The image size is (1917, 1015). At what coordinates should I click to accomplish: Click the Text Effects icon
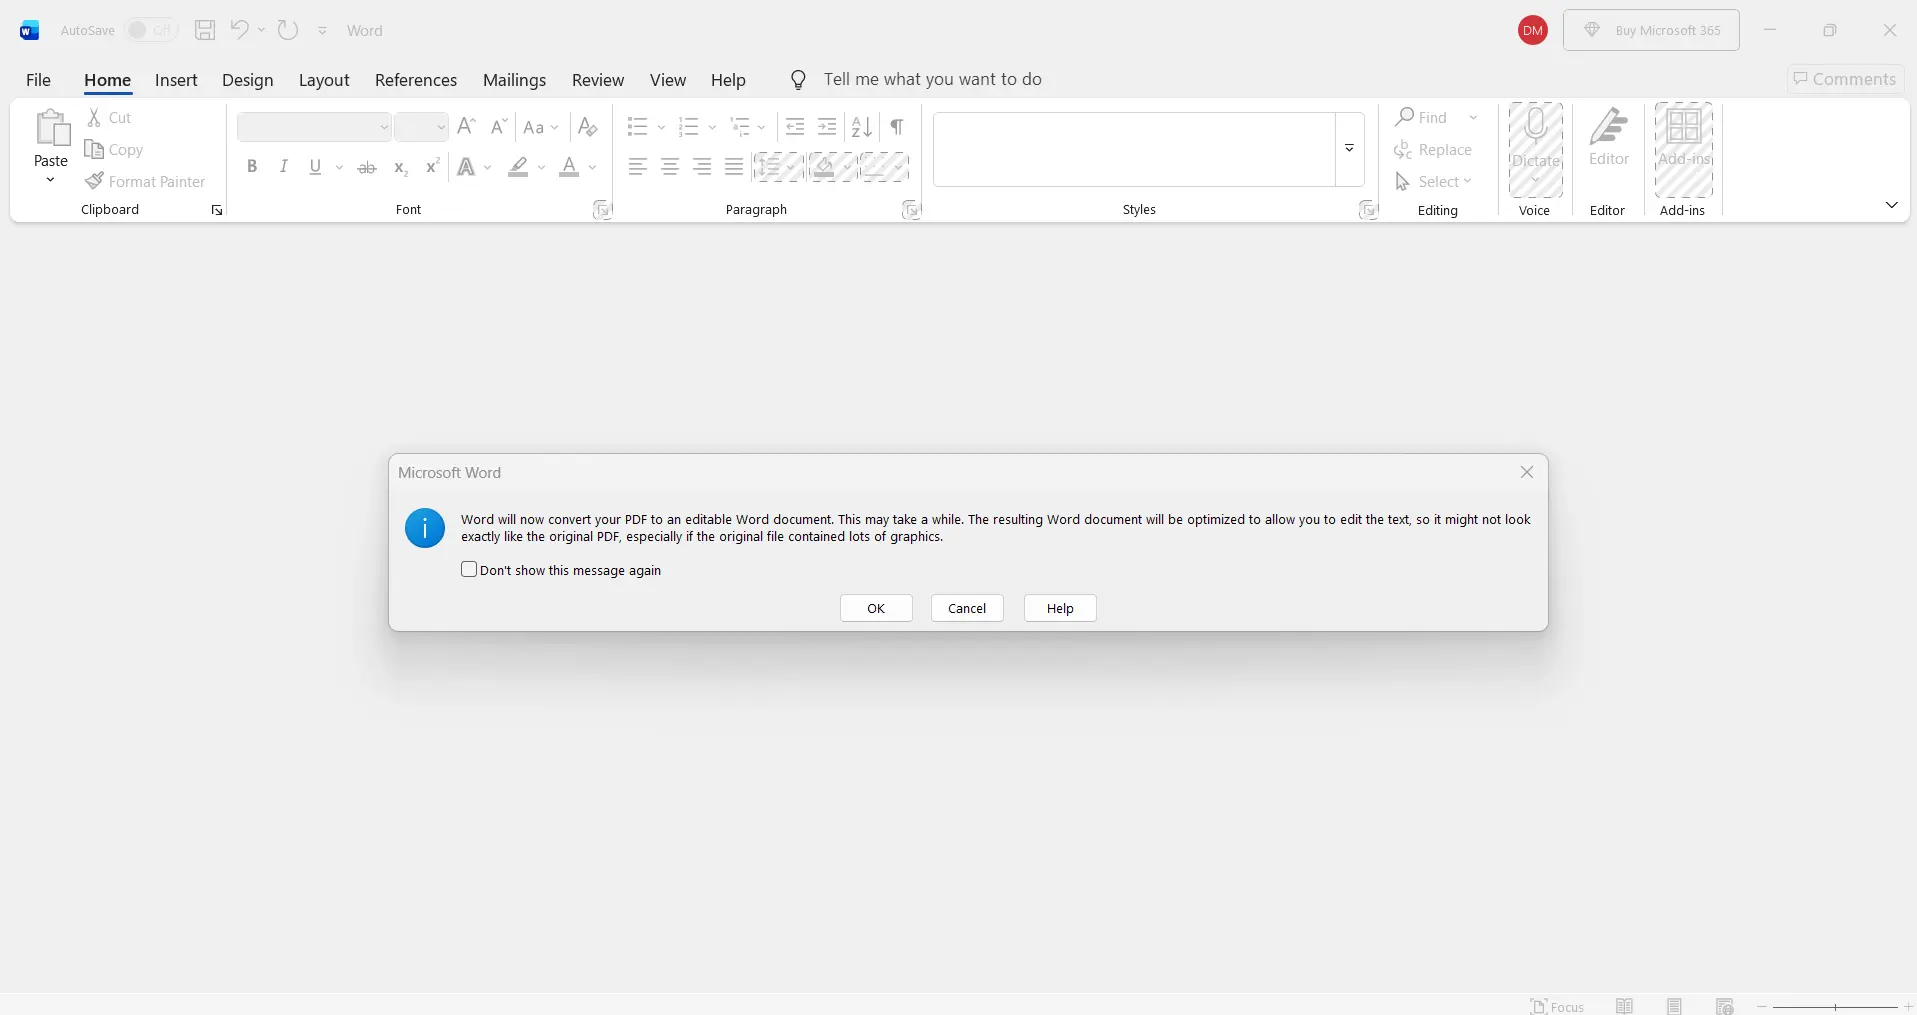[x=466, y=167]
